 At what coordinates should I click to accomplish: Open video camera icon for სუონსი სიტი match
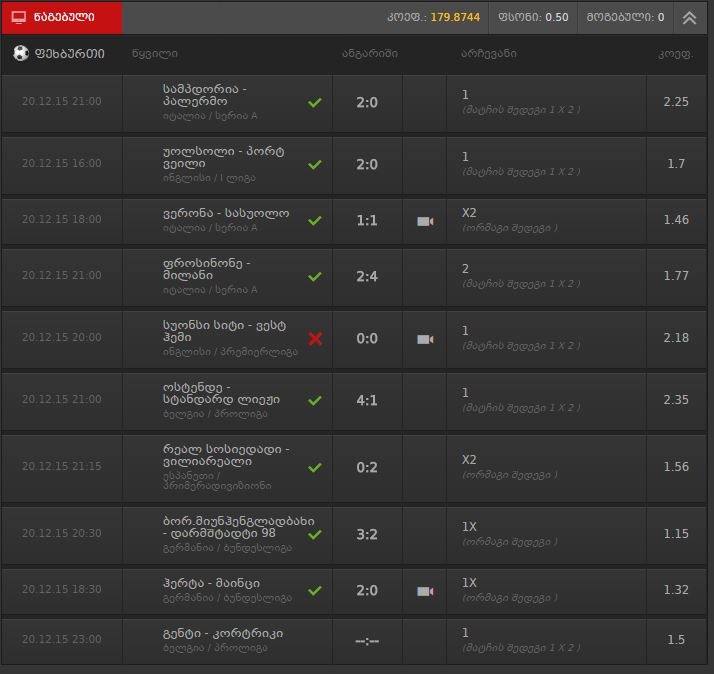point(425,339)
